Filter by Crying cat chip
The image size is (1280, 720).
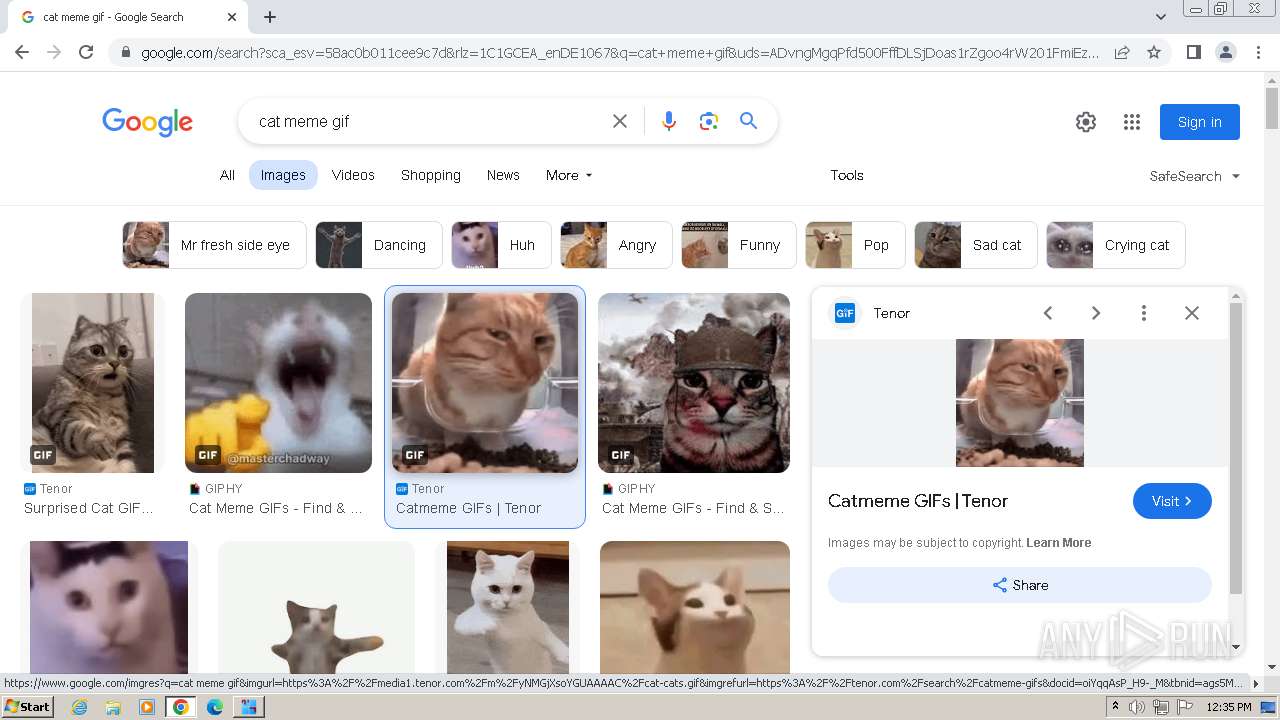(x=1116, y=245)
